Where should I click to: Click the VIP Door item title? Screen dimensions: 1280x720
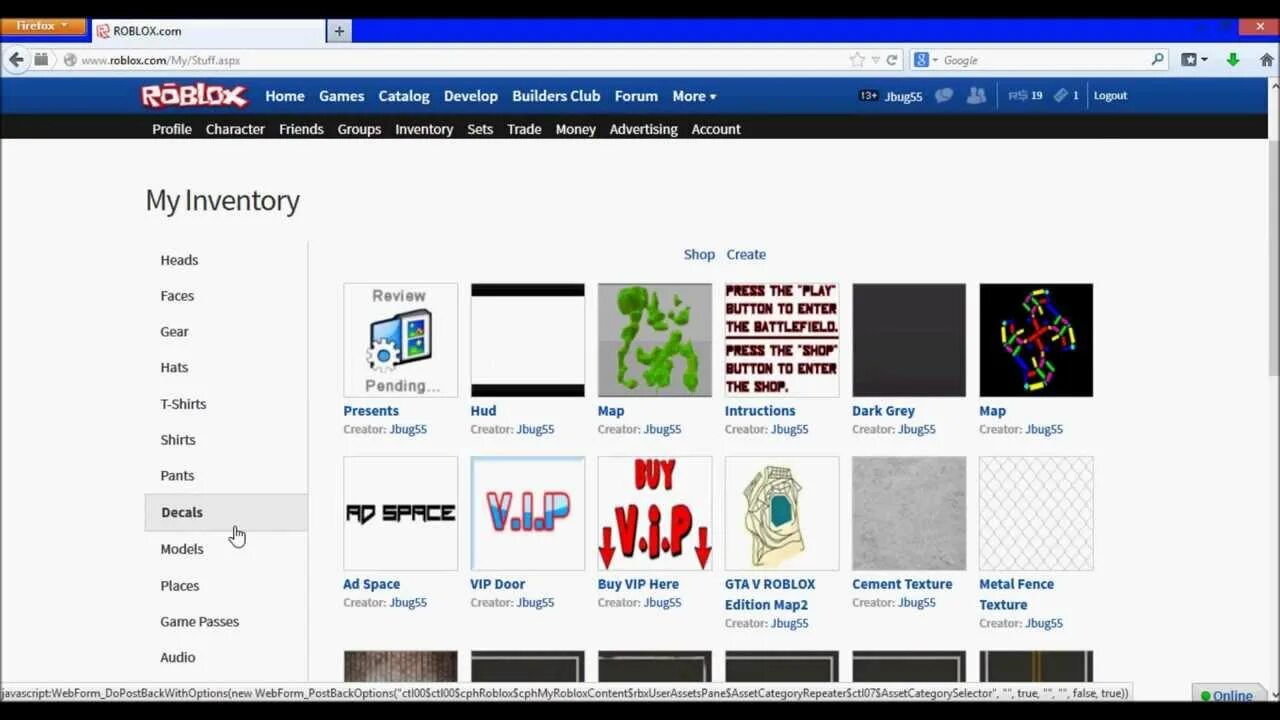pyautogui.click(x=498, y=584)
